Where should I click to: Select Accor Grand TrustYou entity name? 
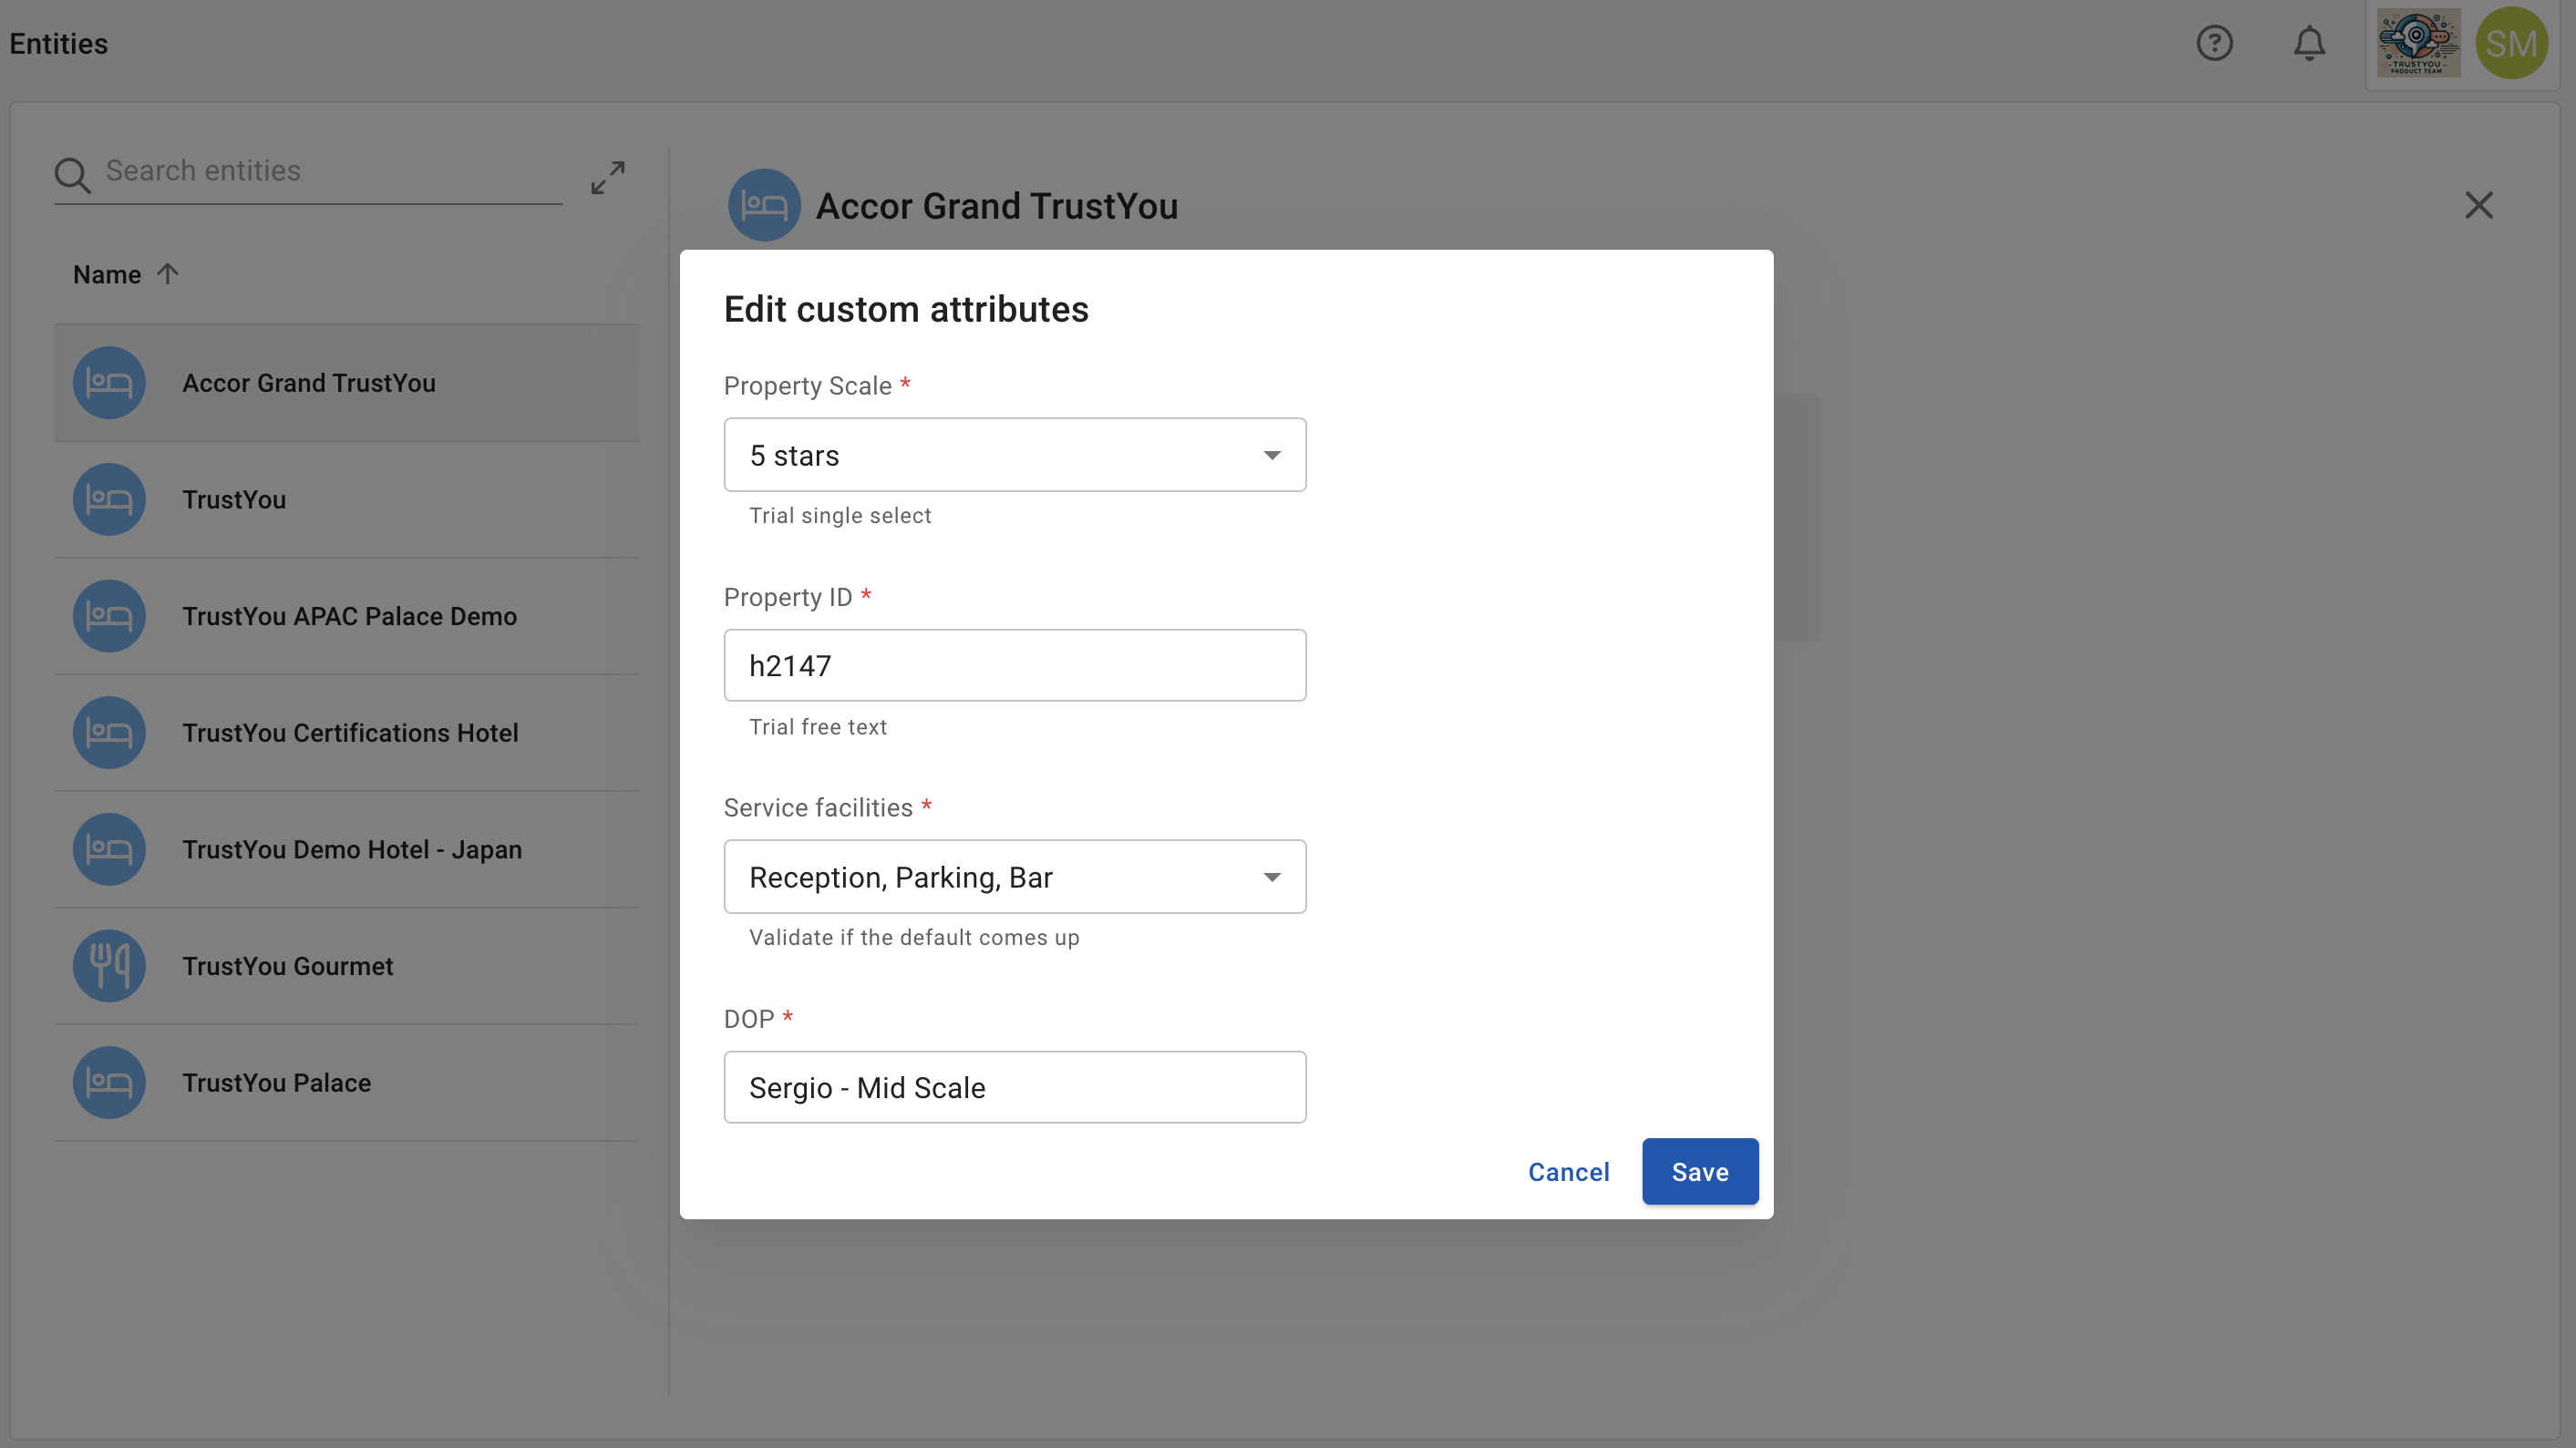[x=308, y=383]
